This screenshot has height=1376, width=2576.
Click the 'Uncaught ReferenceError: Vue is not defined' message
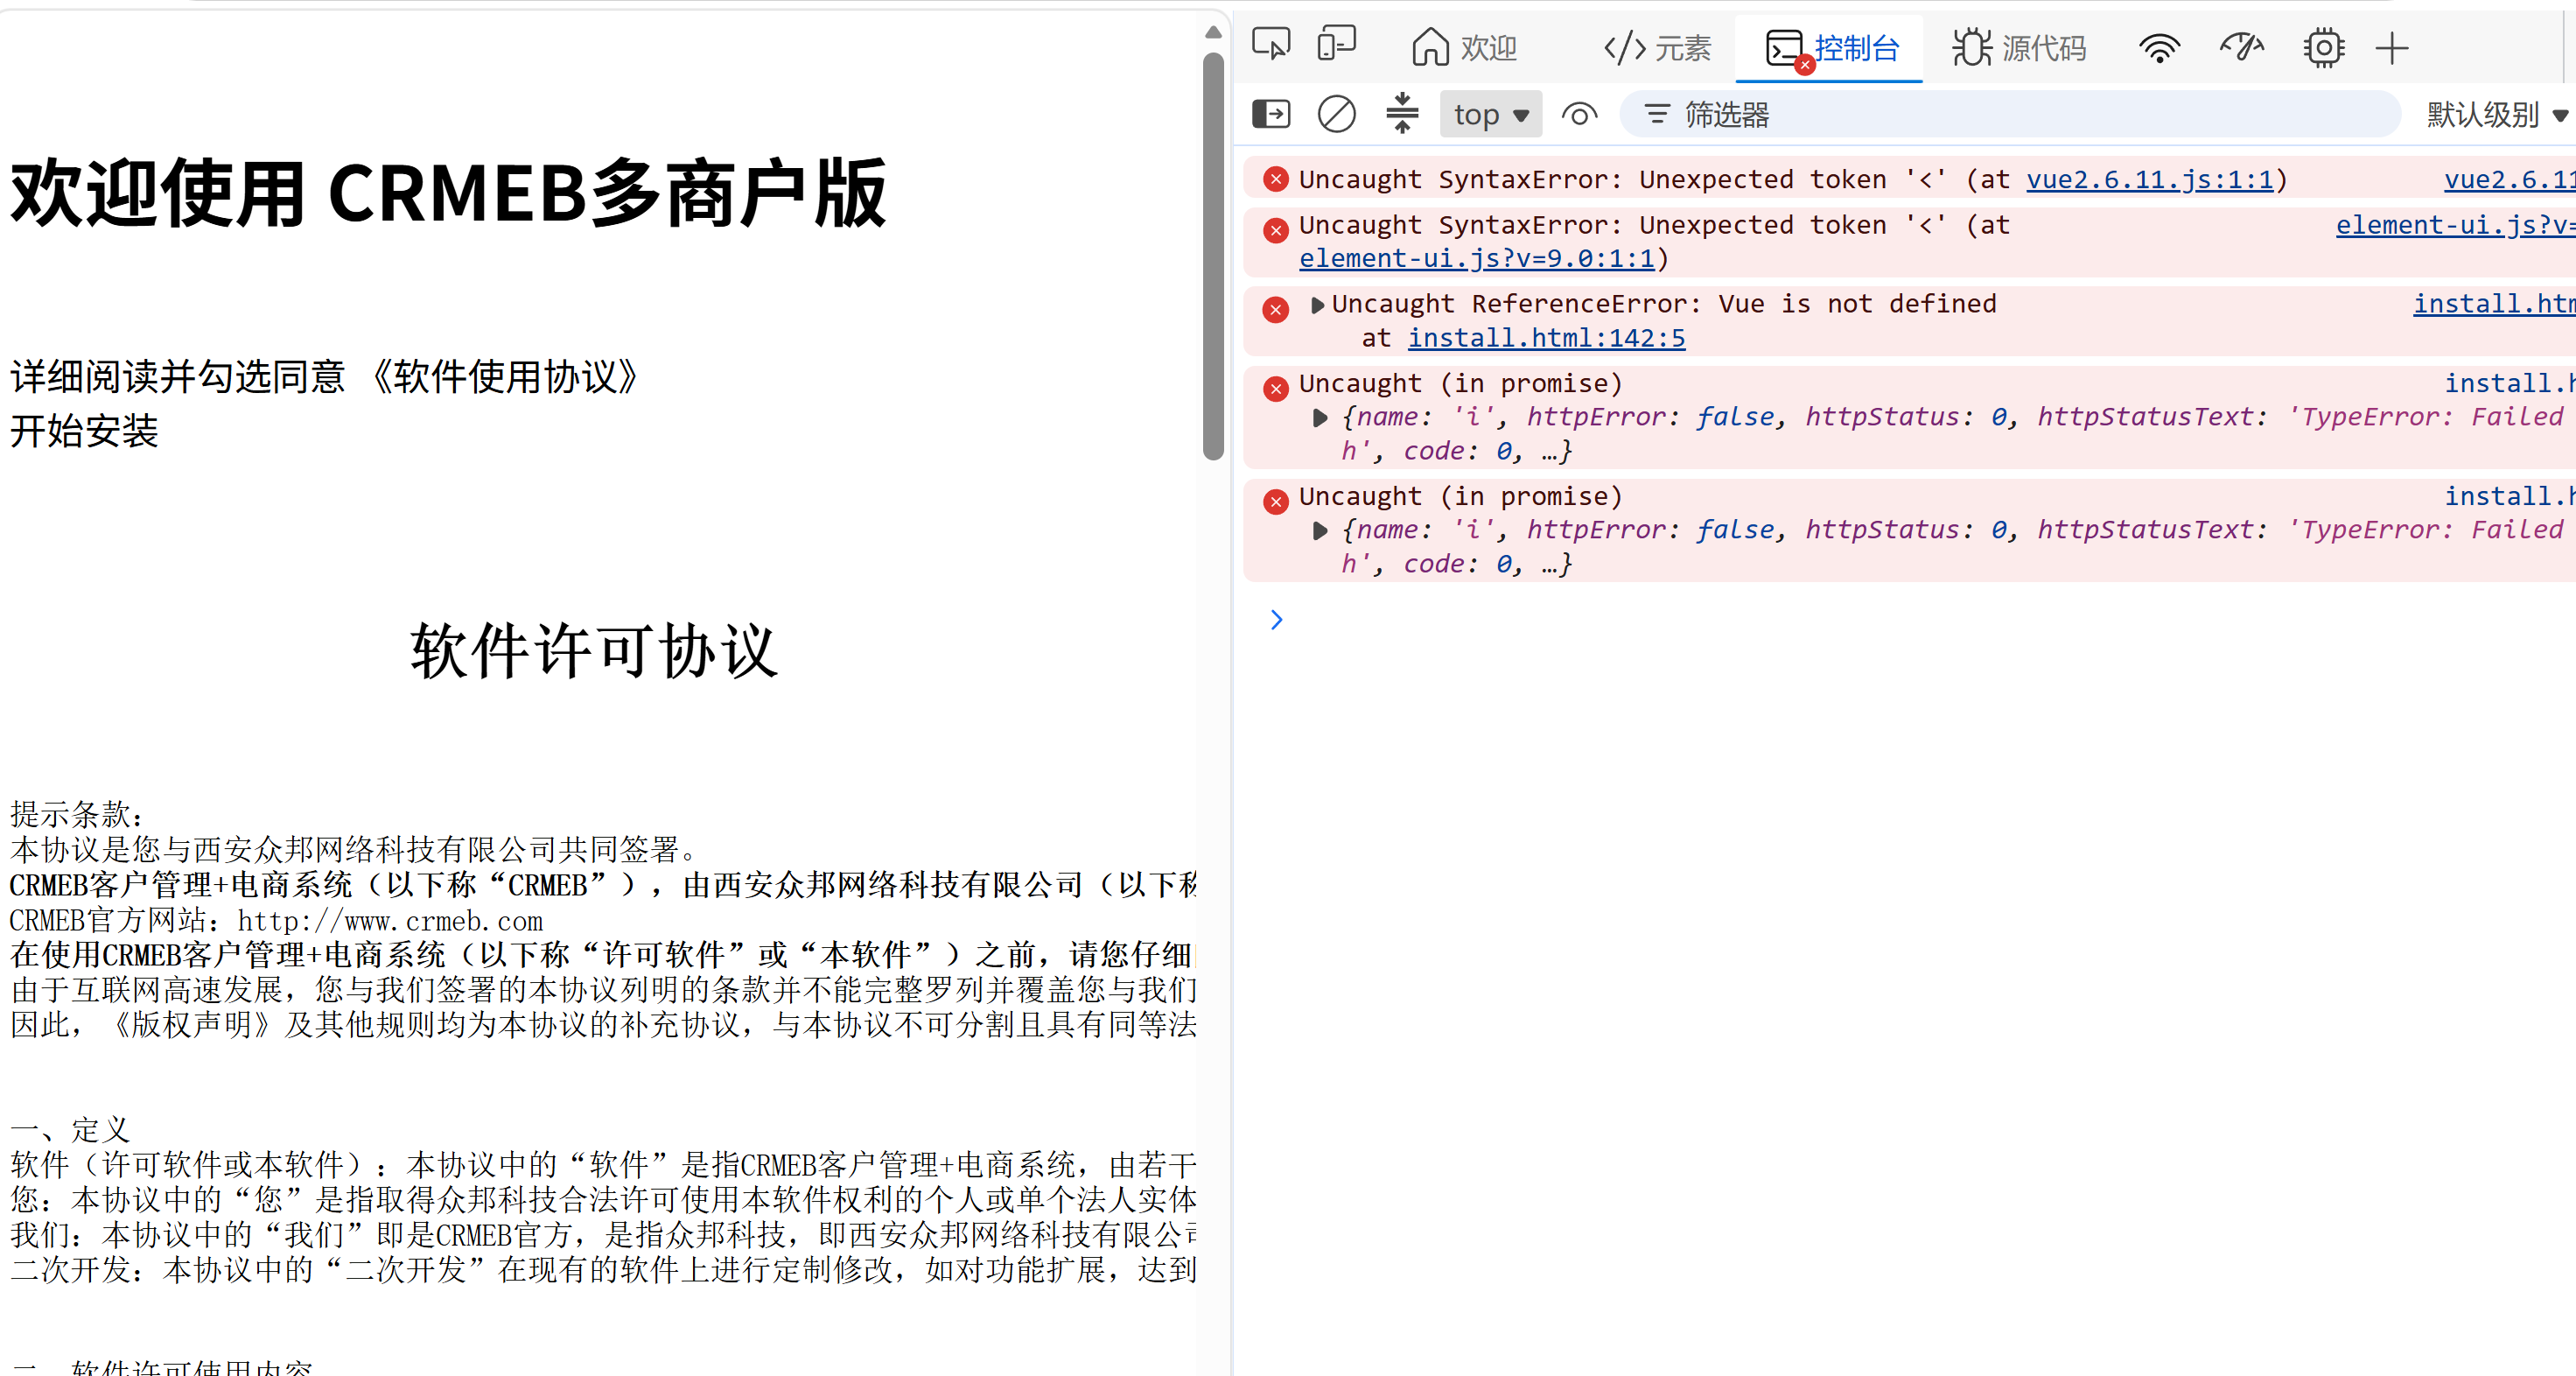(1664, 304)
